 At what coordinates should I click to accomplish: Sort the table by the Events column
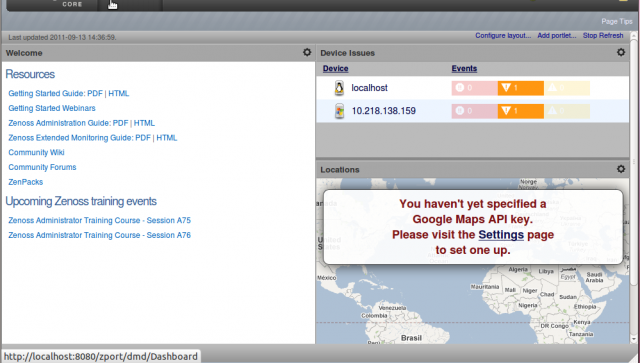click(464, 69)
